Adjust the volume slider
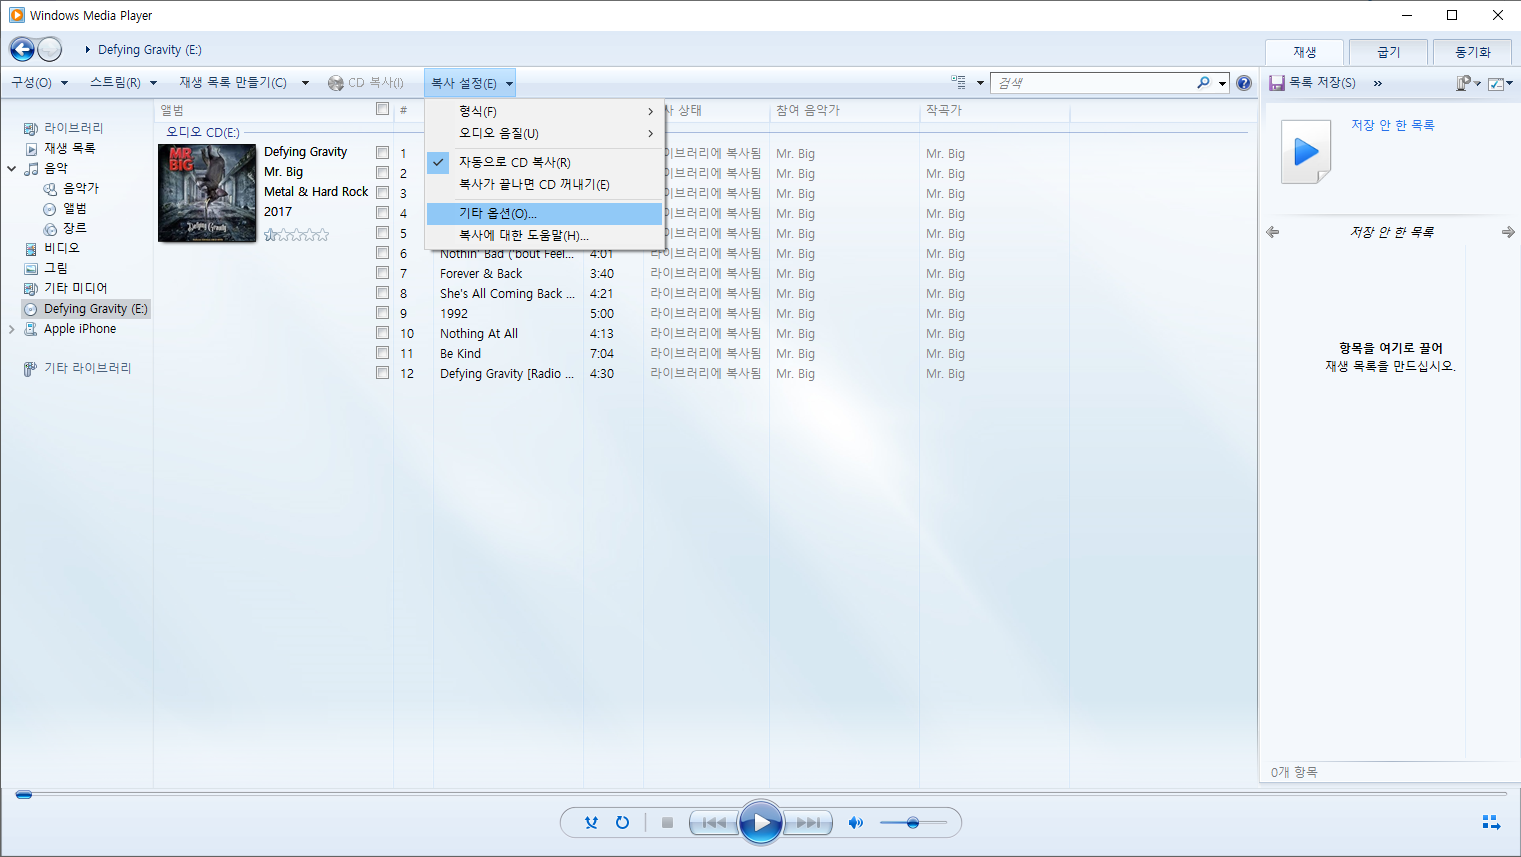1521x857 pixels. pyautogui.click(x=913, y=823)
